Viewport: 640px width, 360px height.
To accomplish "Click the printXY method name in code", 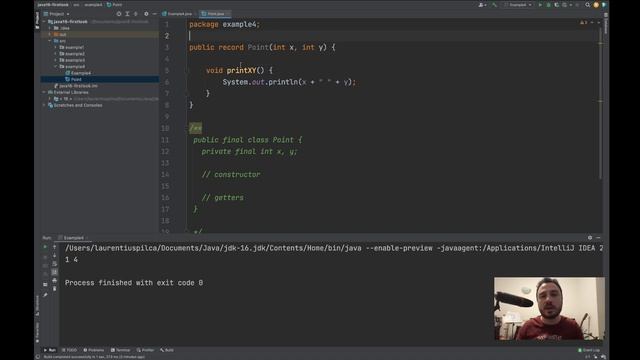I will [x=241, y=71].
